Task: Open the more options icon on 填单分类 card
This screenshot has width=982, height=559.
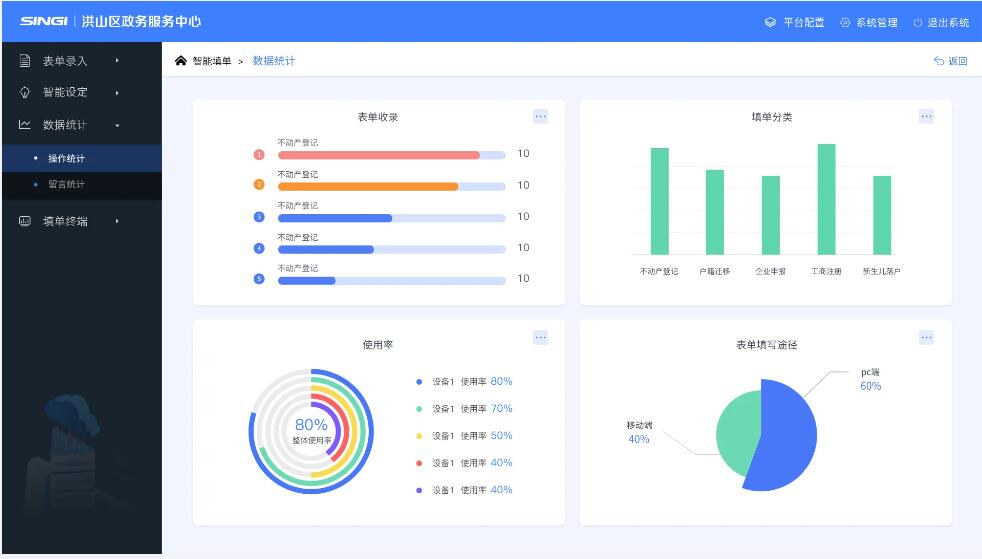Action: click(926, 116)
